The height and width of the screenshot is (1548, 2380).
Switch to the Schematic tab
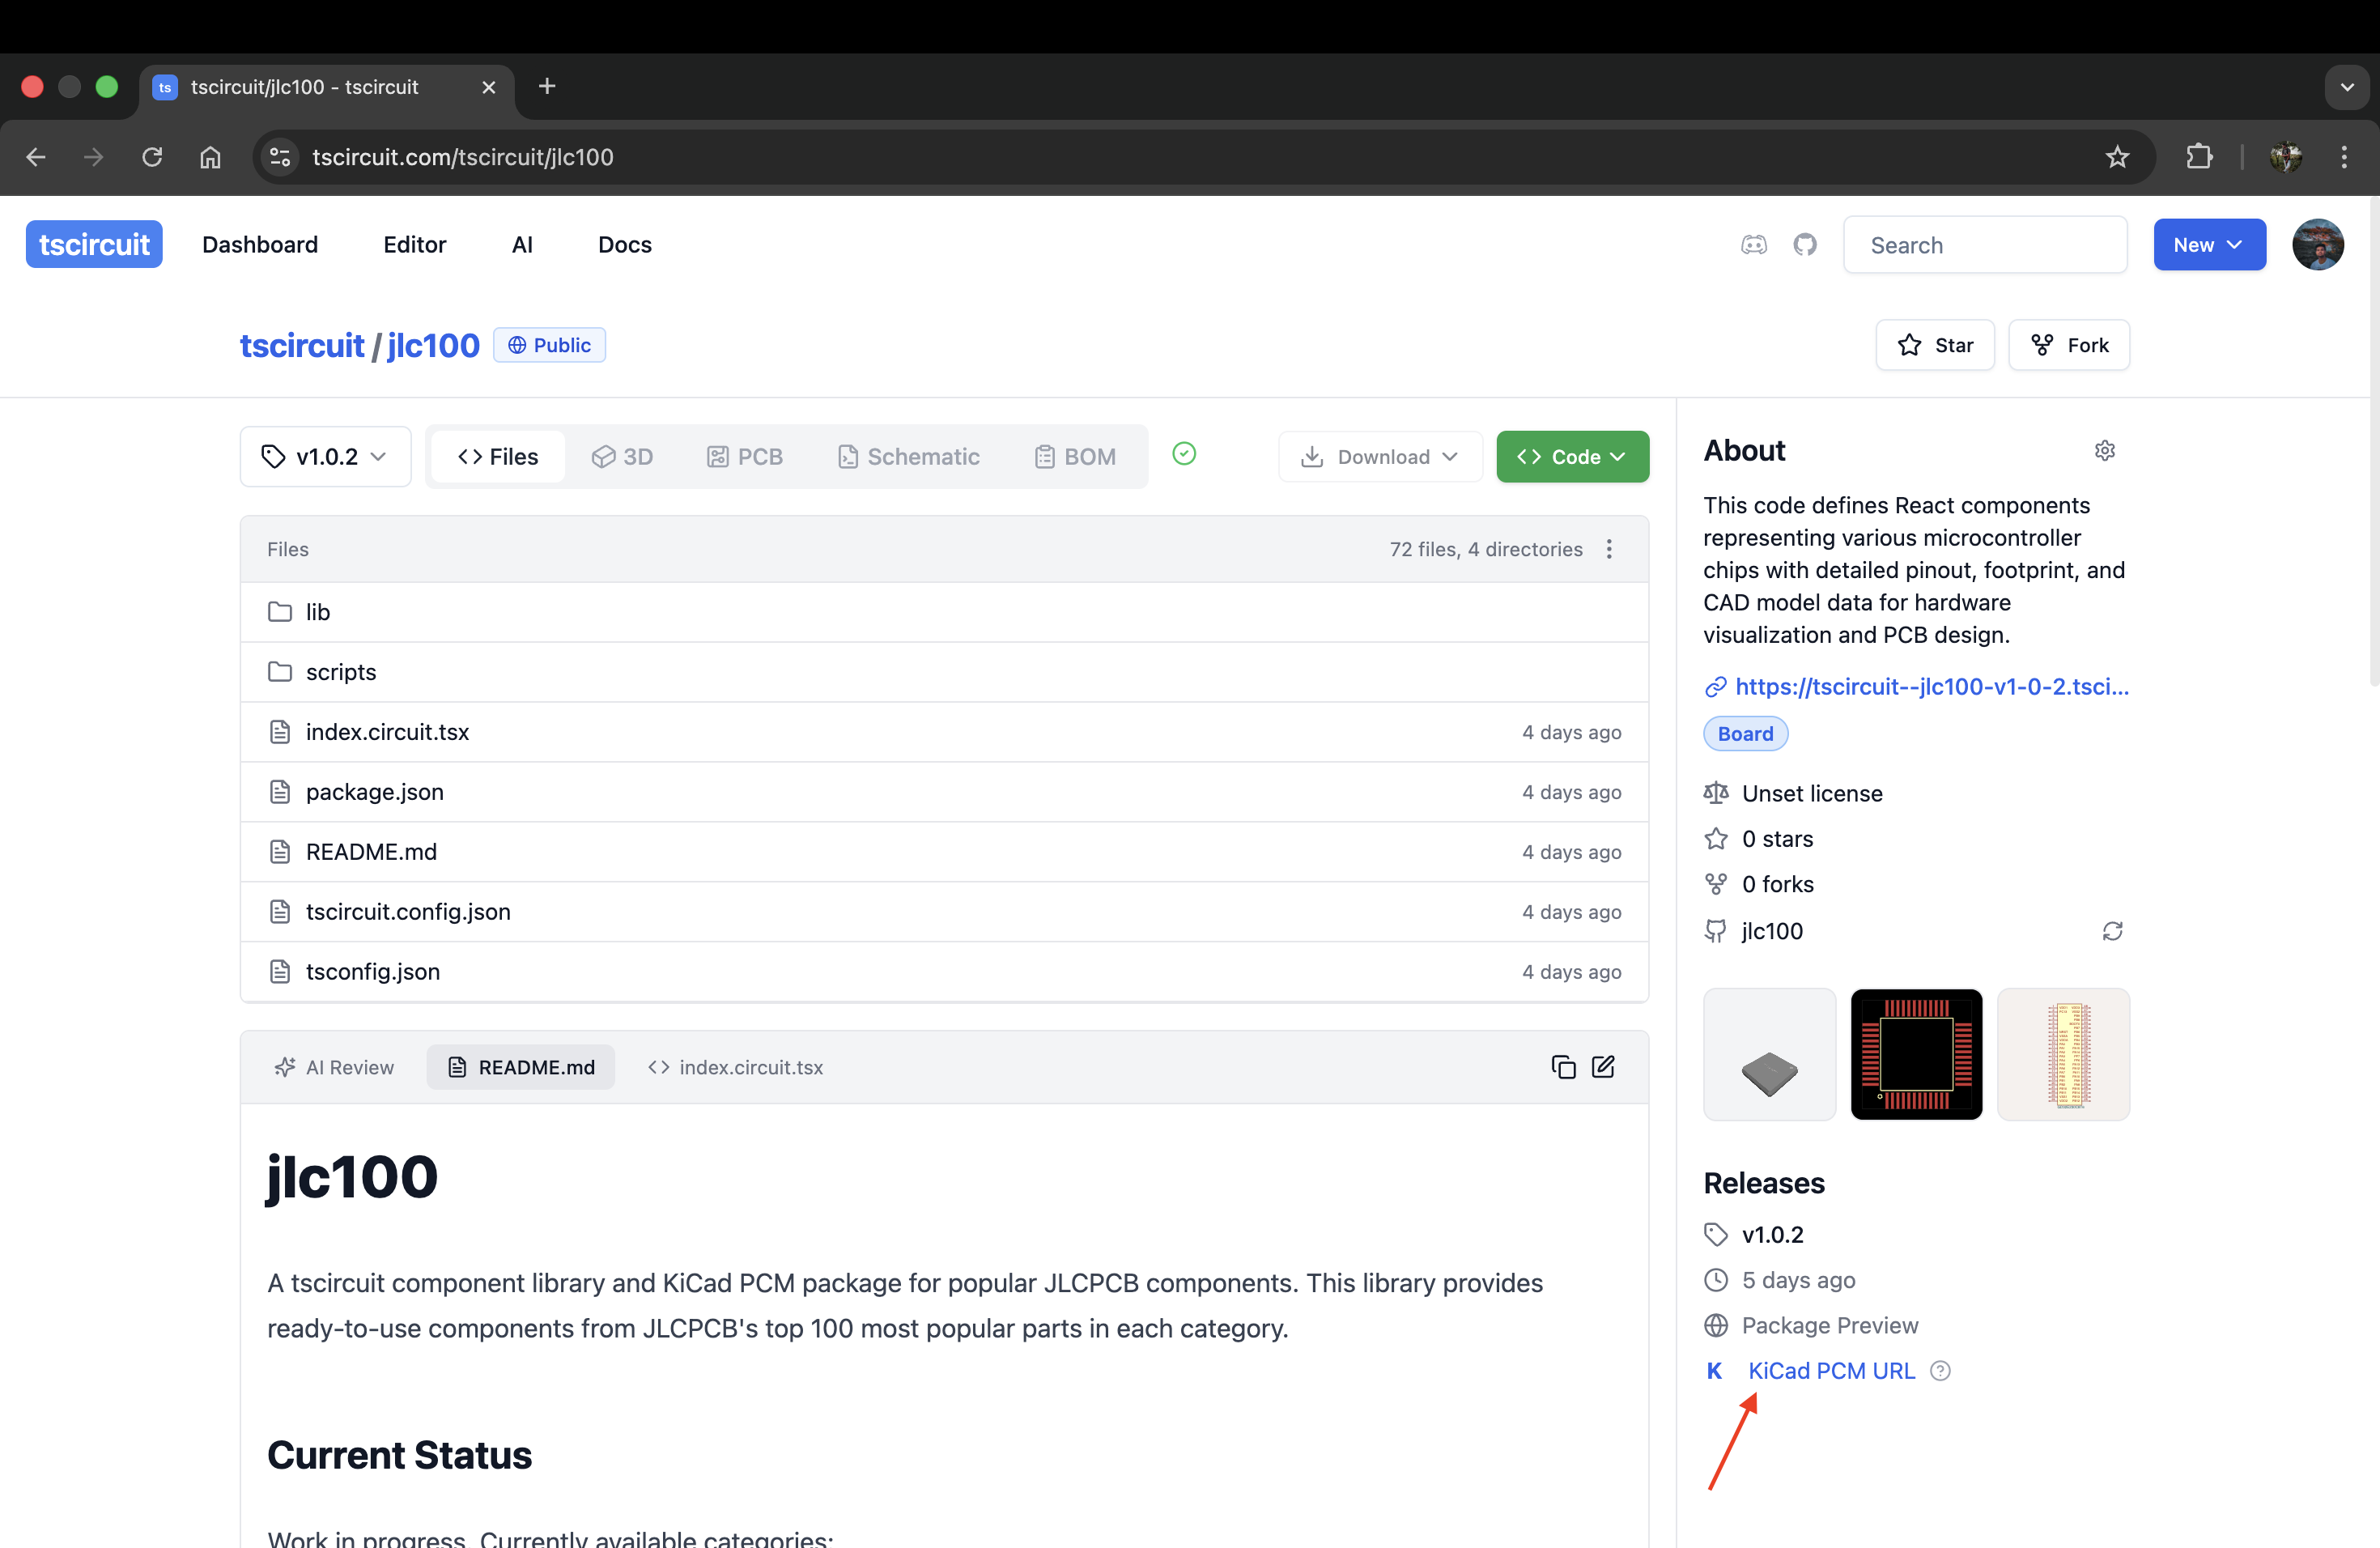(908, 457)
